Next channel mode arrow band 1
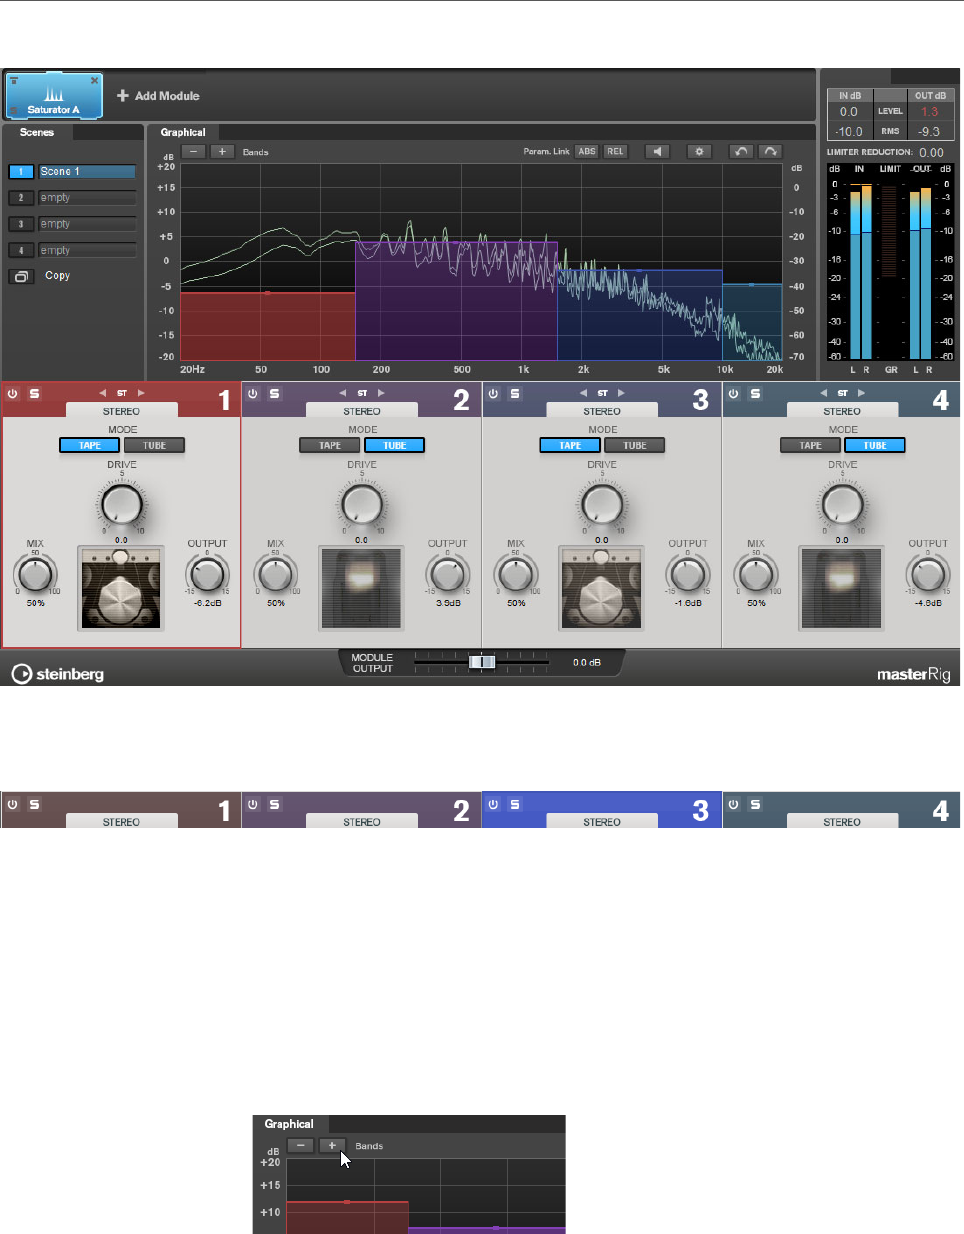 click(x=141, y=393)
